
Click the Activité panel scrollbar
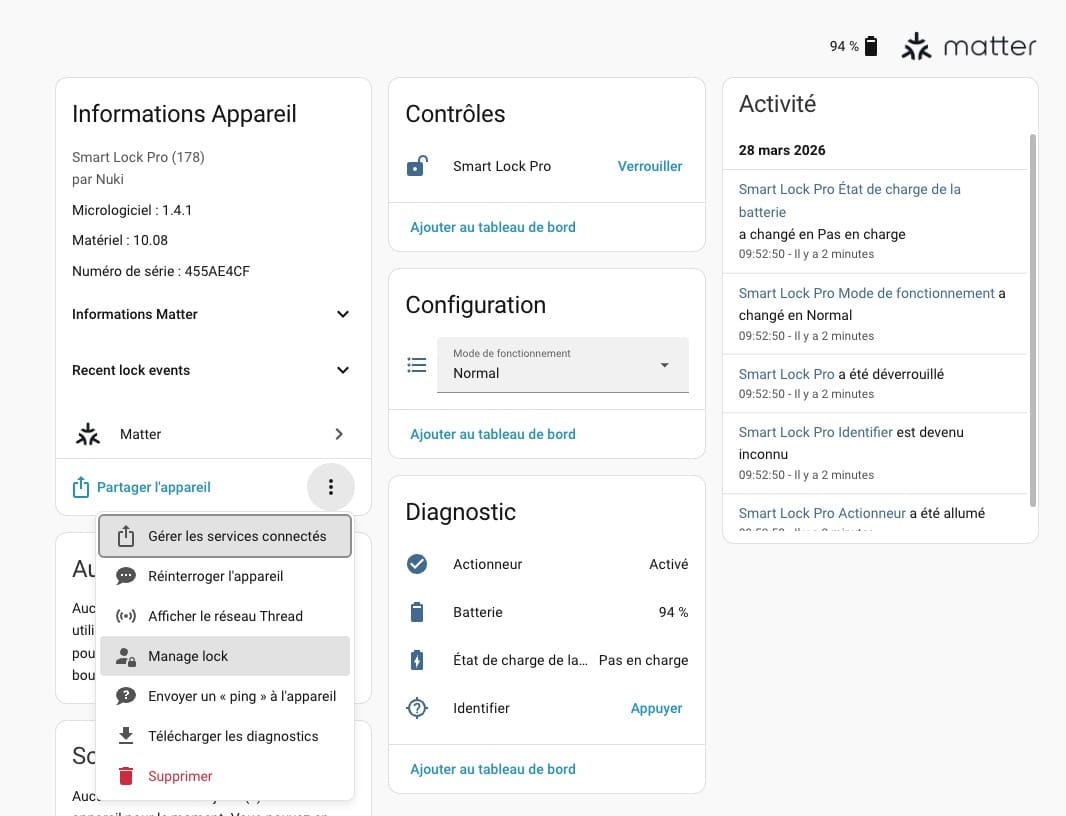[x=1032, y=320]
